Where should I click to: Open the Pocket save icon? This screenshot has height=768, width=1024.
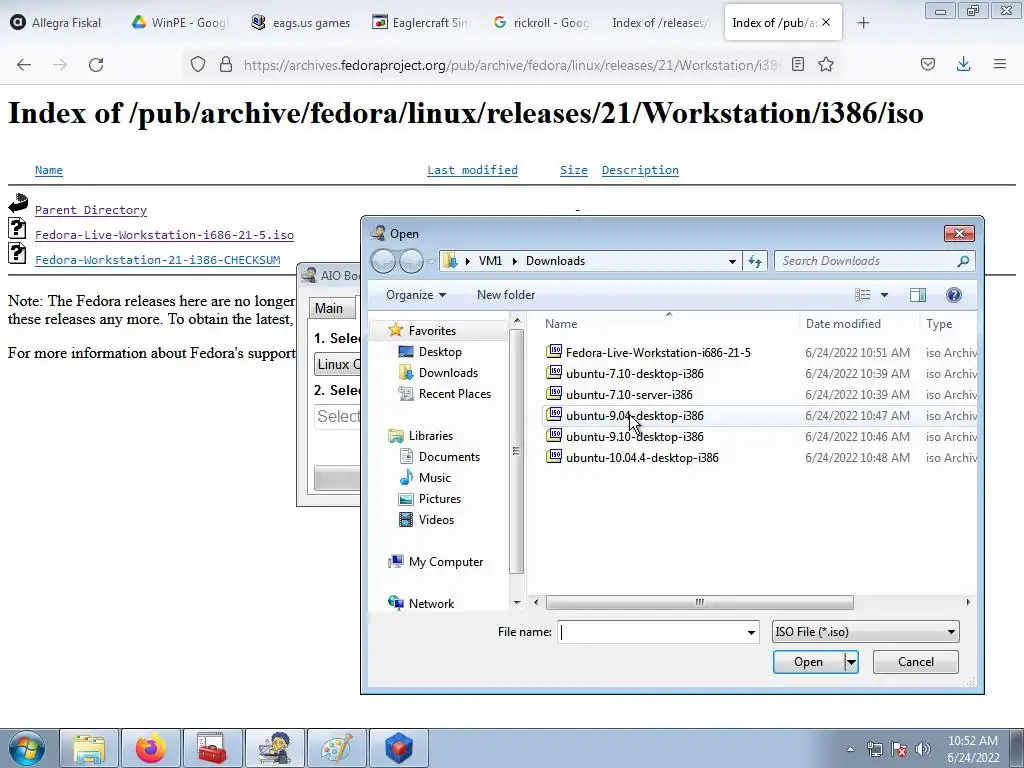pos(928,64)
